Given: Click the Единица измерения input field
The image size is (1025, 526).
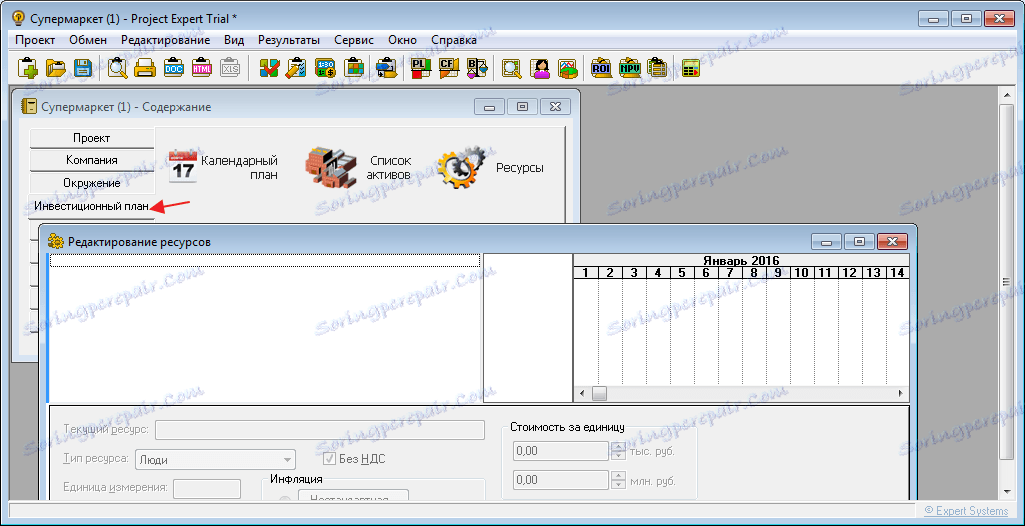Looking at the screenshot, I should coord(207,488).
